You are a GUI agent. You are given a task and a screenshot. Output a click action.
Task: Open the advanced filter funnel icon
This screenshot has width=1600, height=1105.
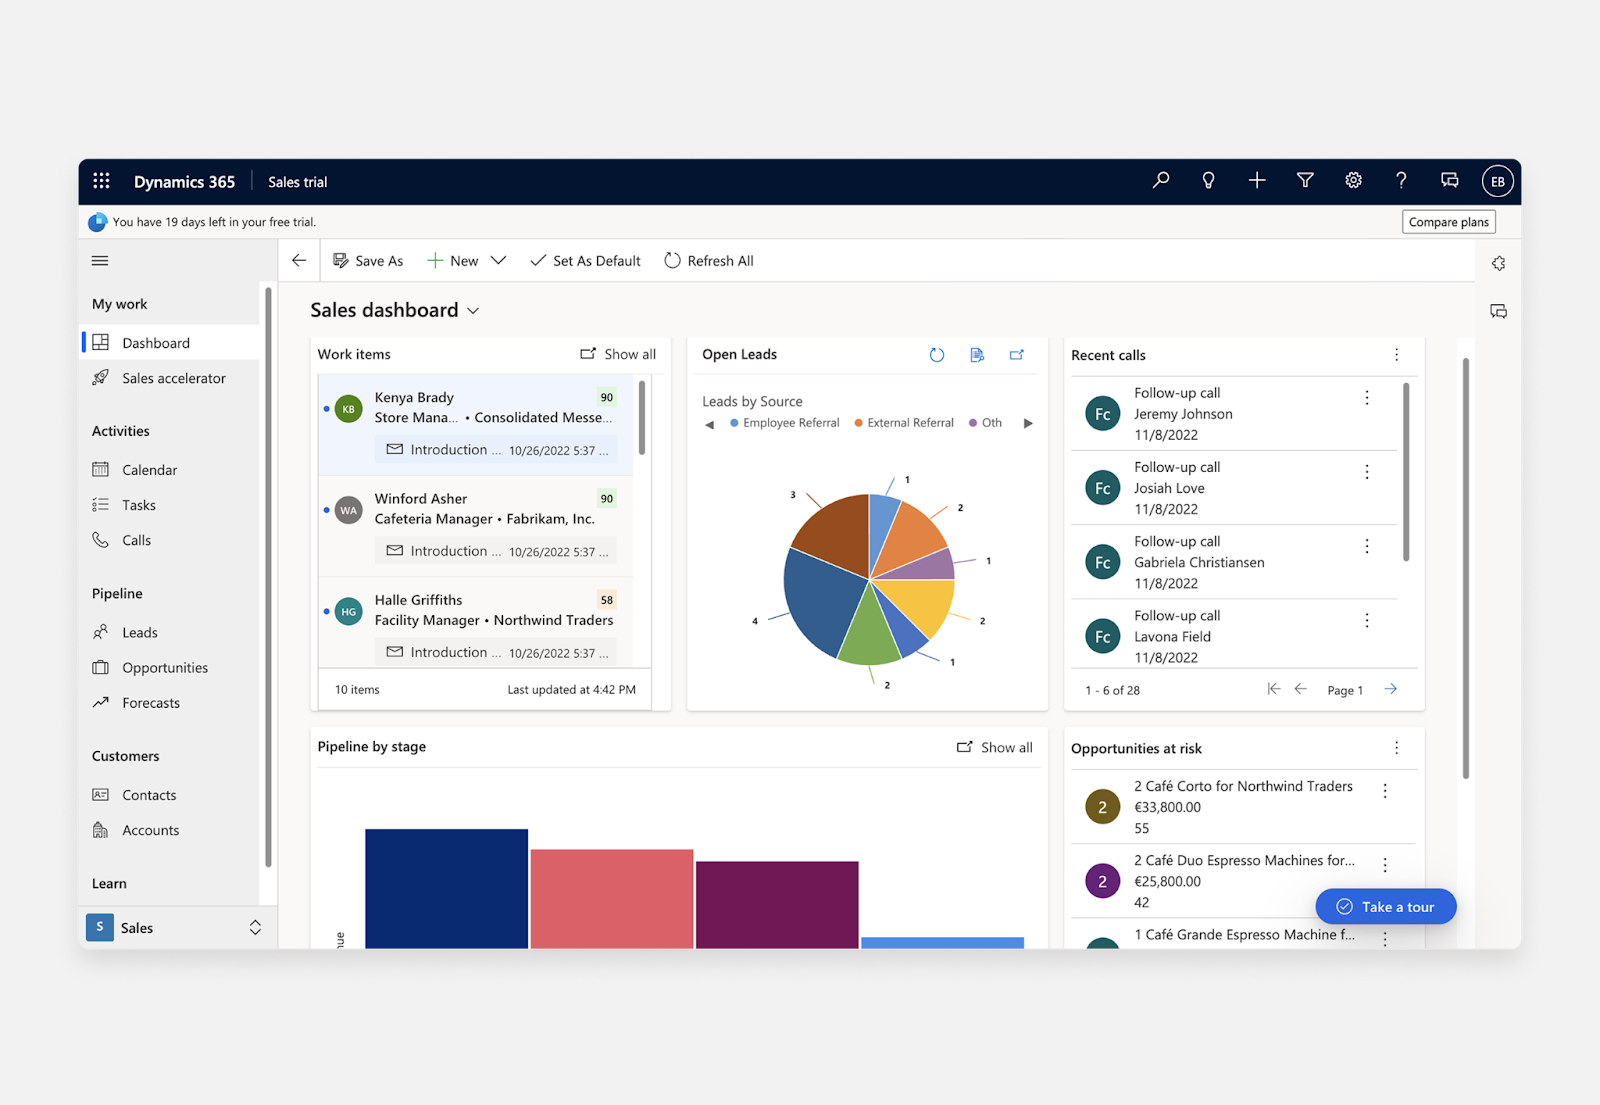1305,181
